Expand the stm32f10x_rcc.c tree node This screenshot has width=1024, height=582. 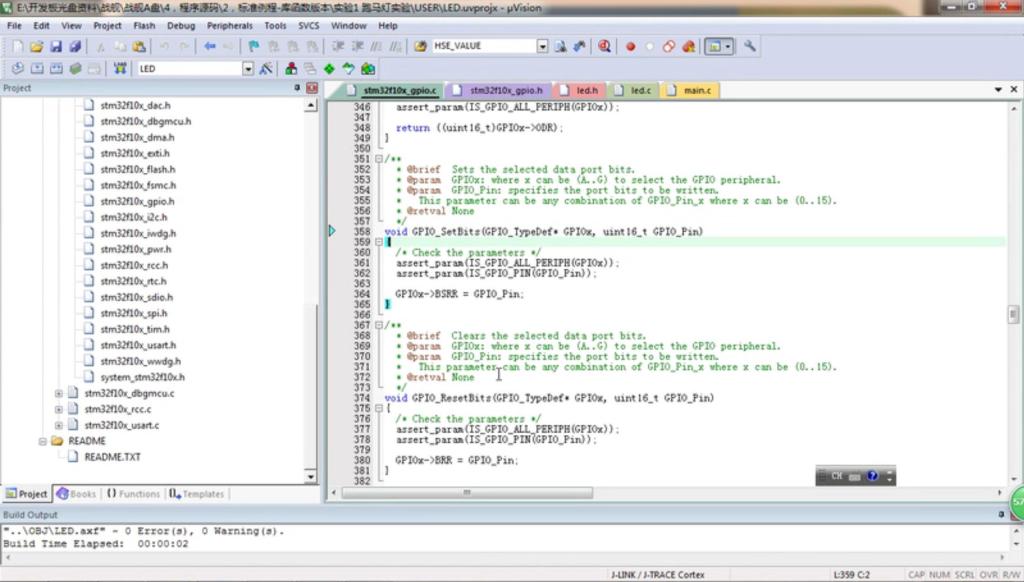59,409
